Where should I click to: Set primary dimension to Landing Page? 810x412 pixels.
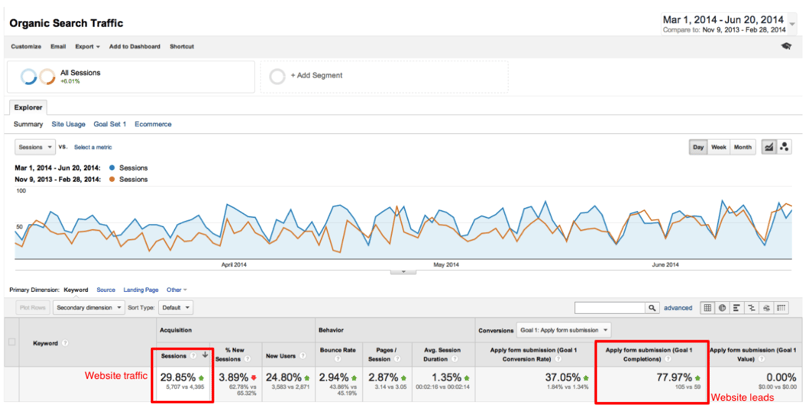point(141,290)
